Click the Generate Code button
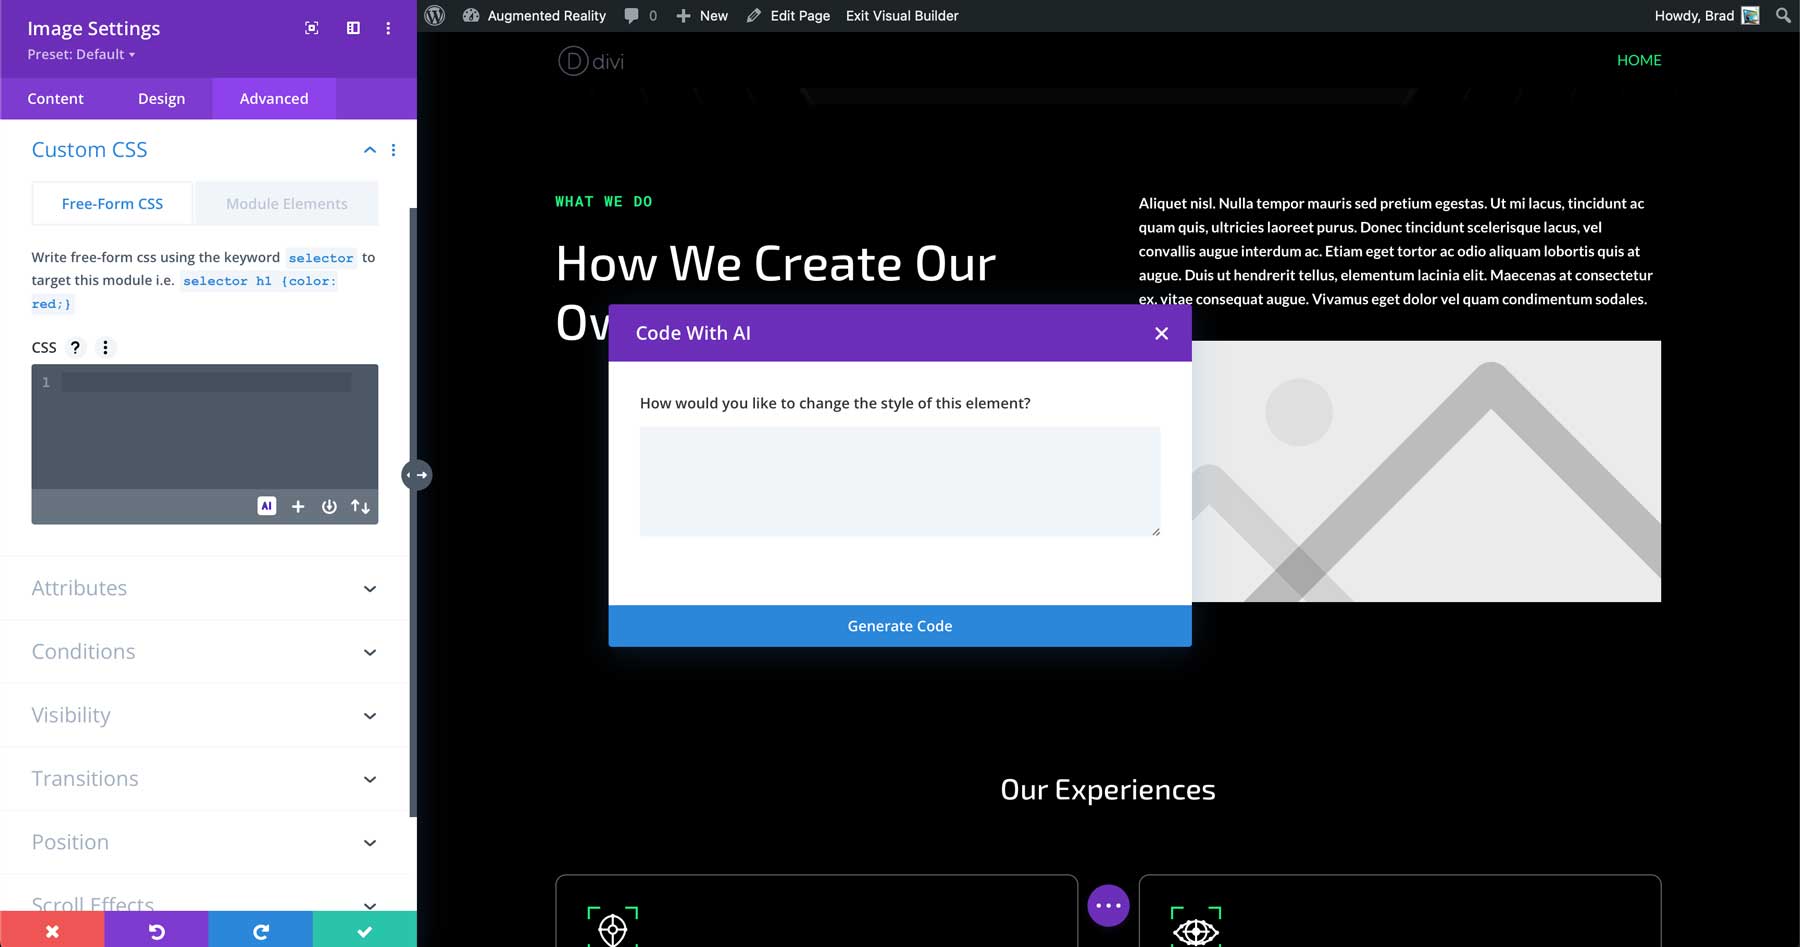1800x947 pixels. [899, 626]
